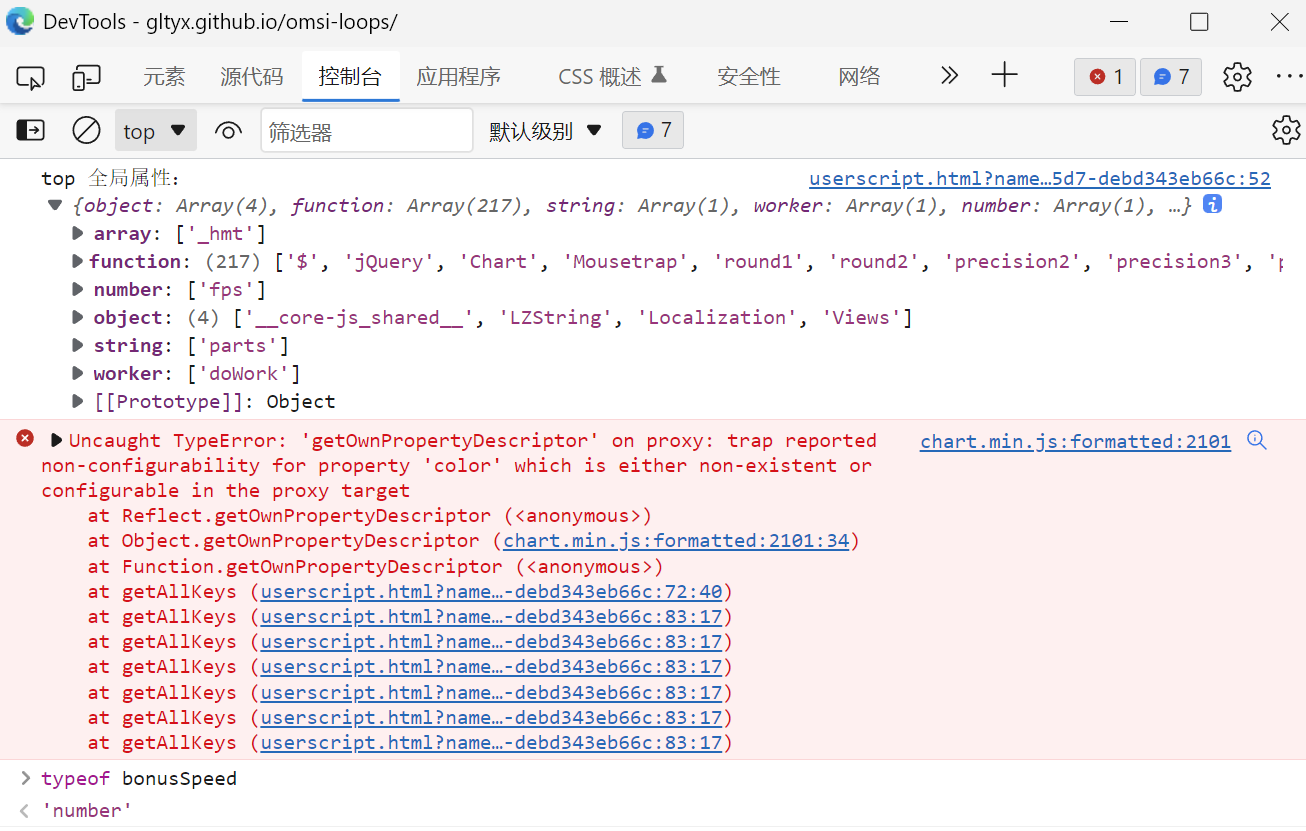Select the 'number' result output
1306x831 pixels.
[x=87, y=810]
